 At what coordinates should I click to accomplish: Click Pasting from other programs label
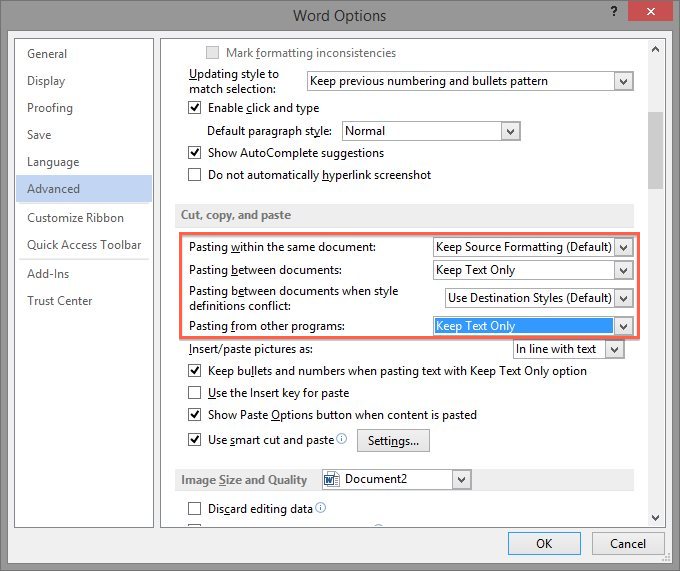click(267, 326)
